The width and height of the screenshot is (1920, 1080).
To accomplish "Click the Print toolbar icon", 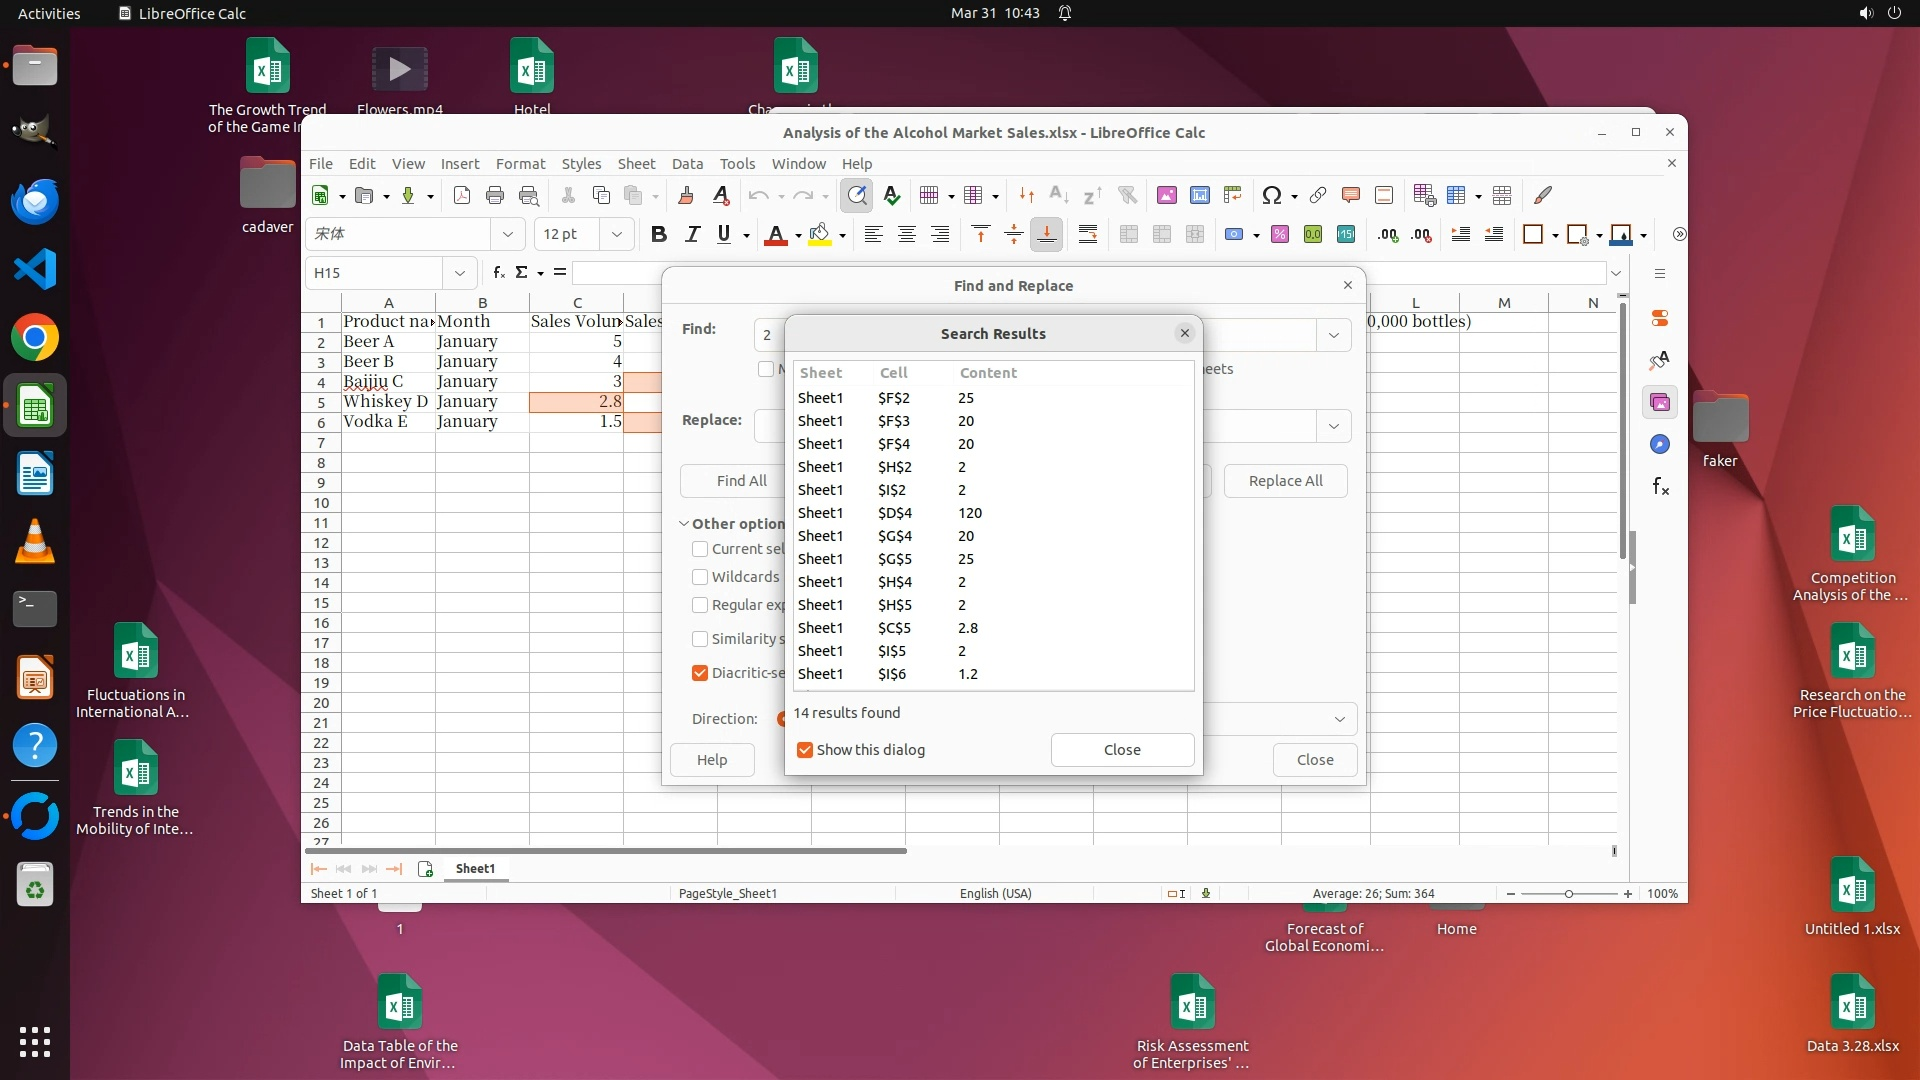I will coord(495,196).
